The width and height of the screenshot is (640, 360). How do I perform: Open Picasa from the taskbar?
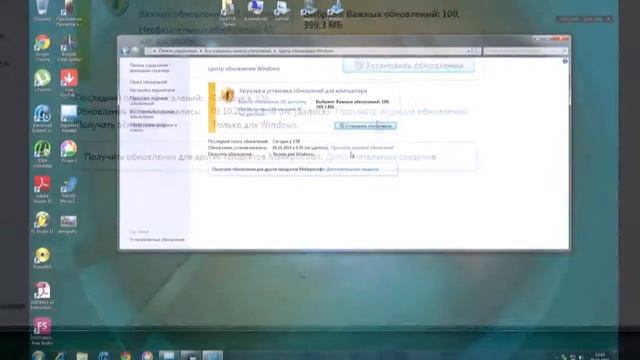pyautogui.click(x=147, y=356)
